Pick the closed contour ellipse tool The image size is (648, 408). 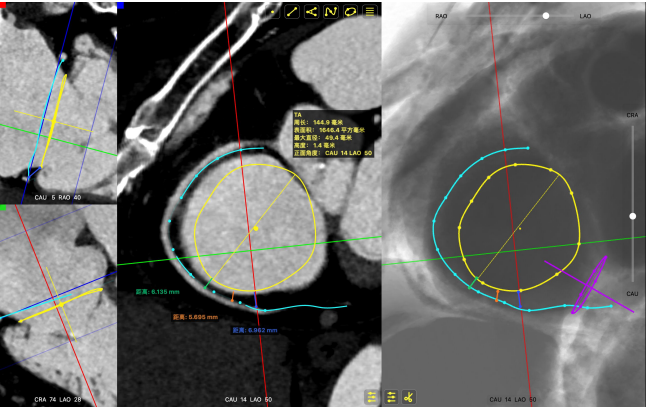coord(350,12)
